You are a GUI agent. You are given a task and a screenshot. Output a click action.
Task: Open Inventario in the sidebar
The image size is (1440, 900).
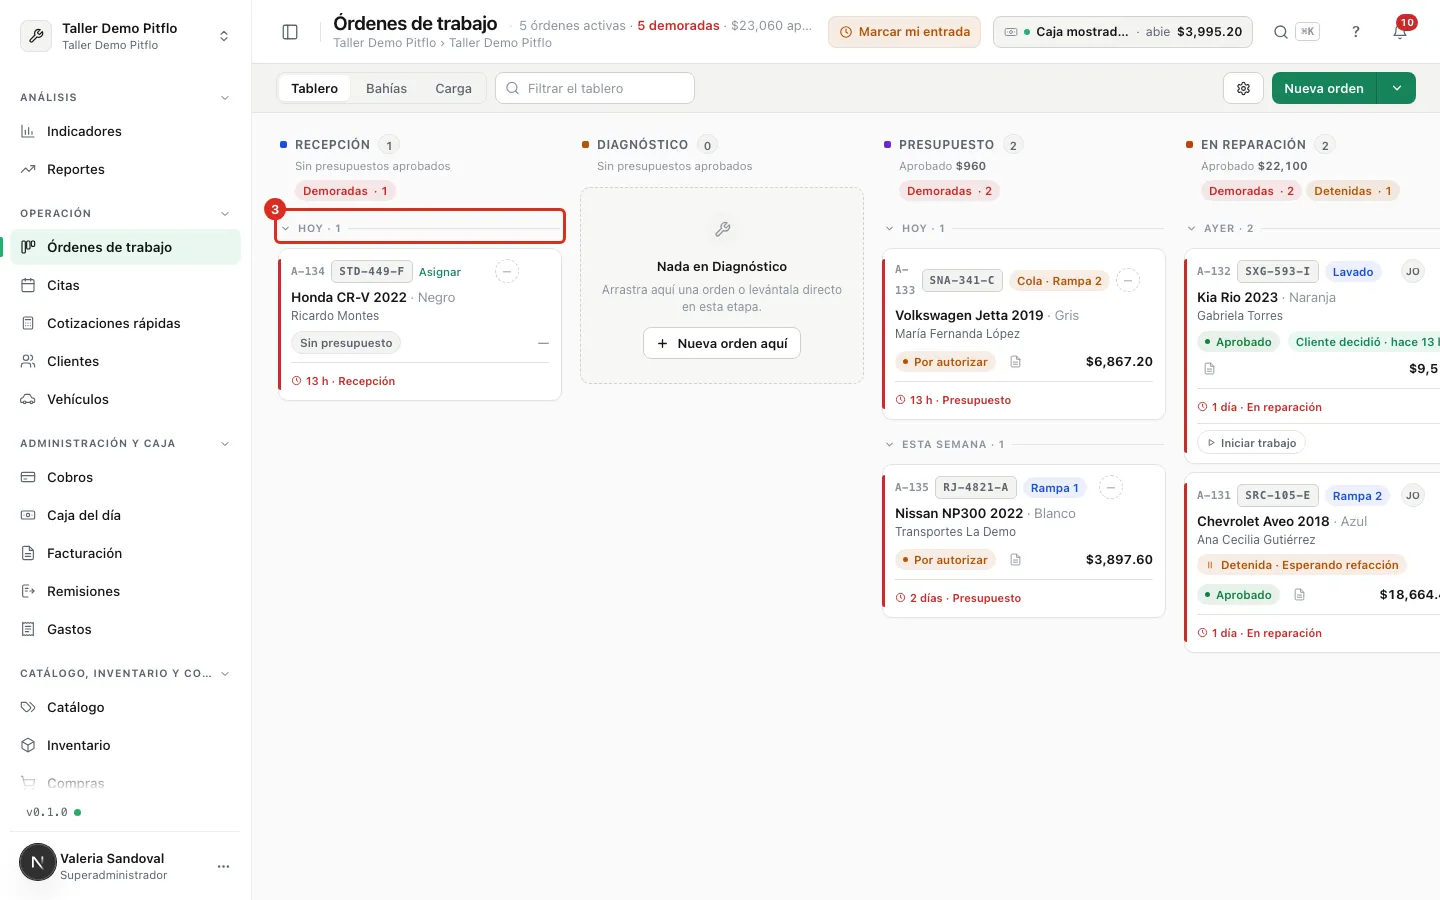coord(125,745)
